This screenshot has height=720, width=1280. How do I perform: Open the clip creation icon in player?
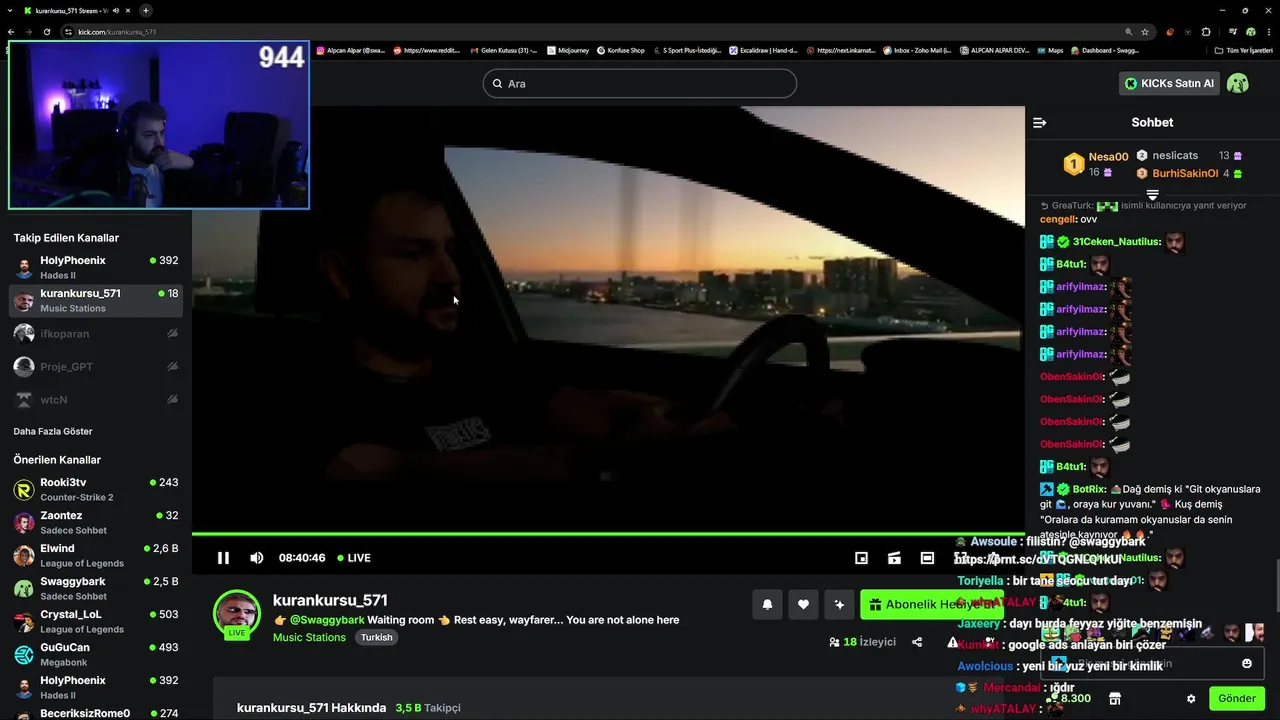tap(895, 558)
